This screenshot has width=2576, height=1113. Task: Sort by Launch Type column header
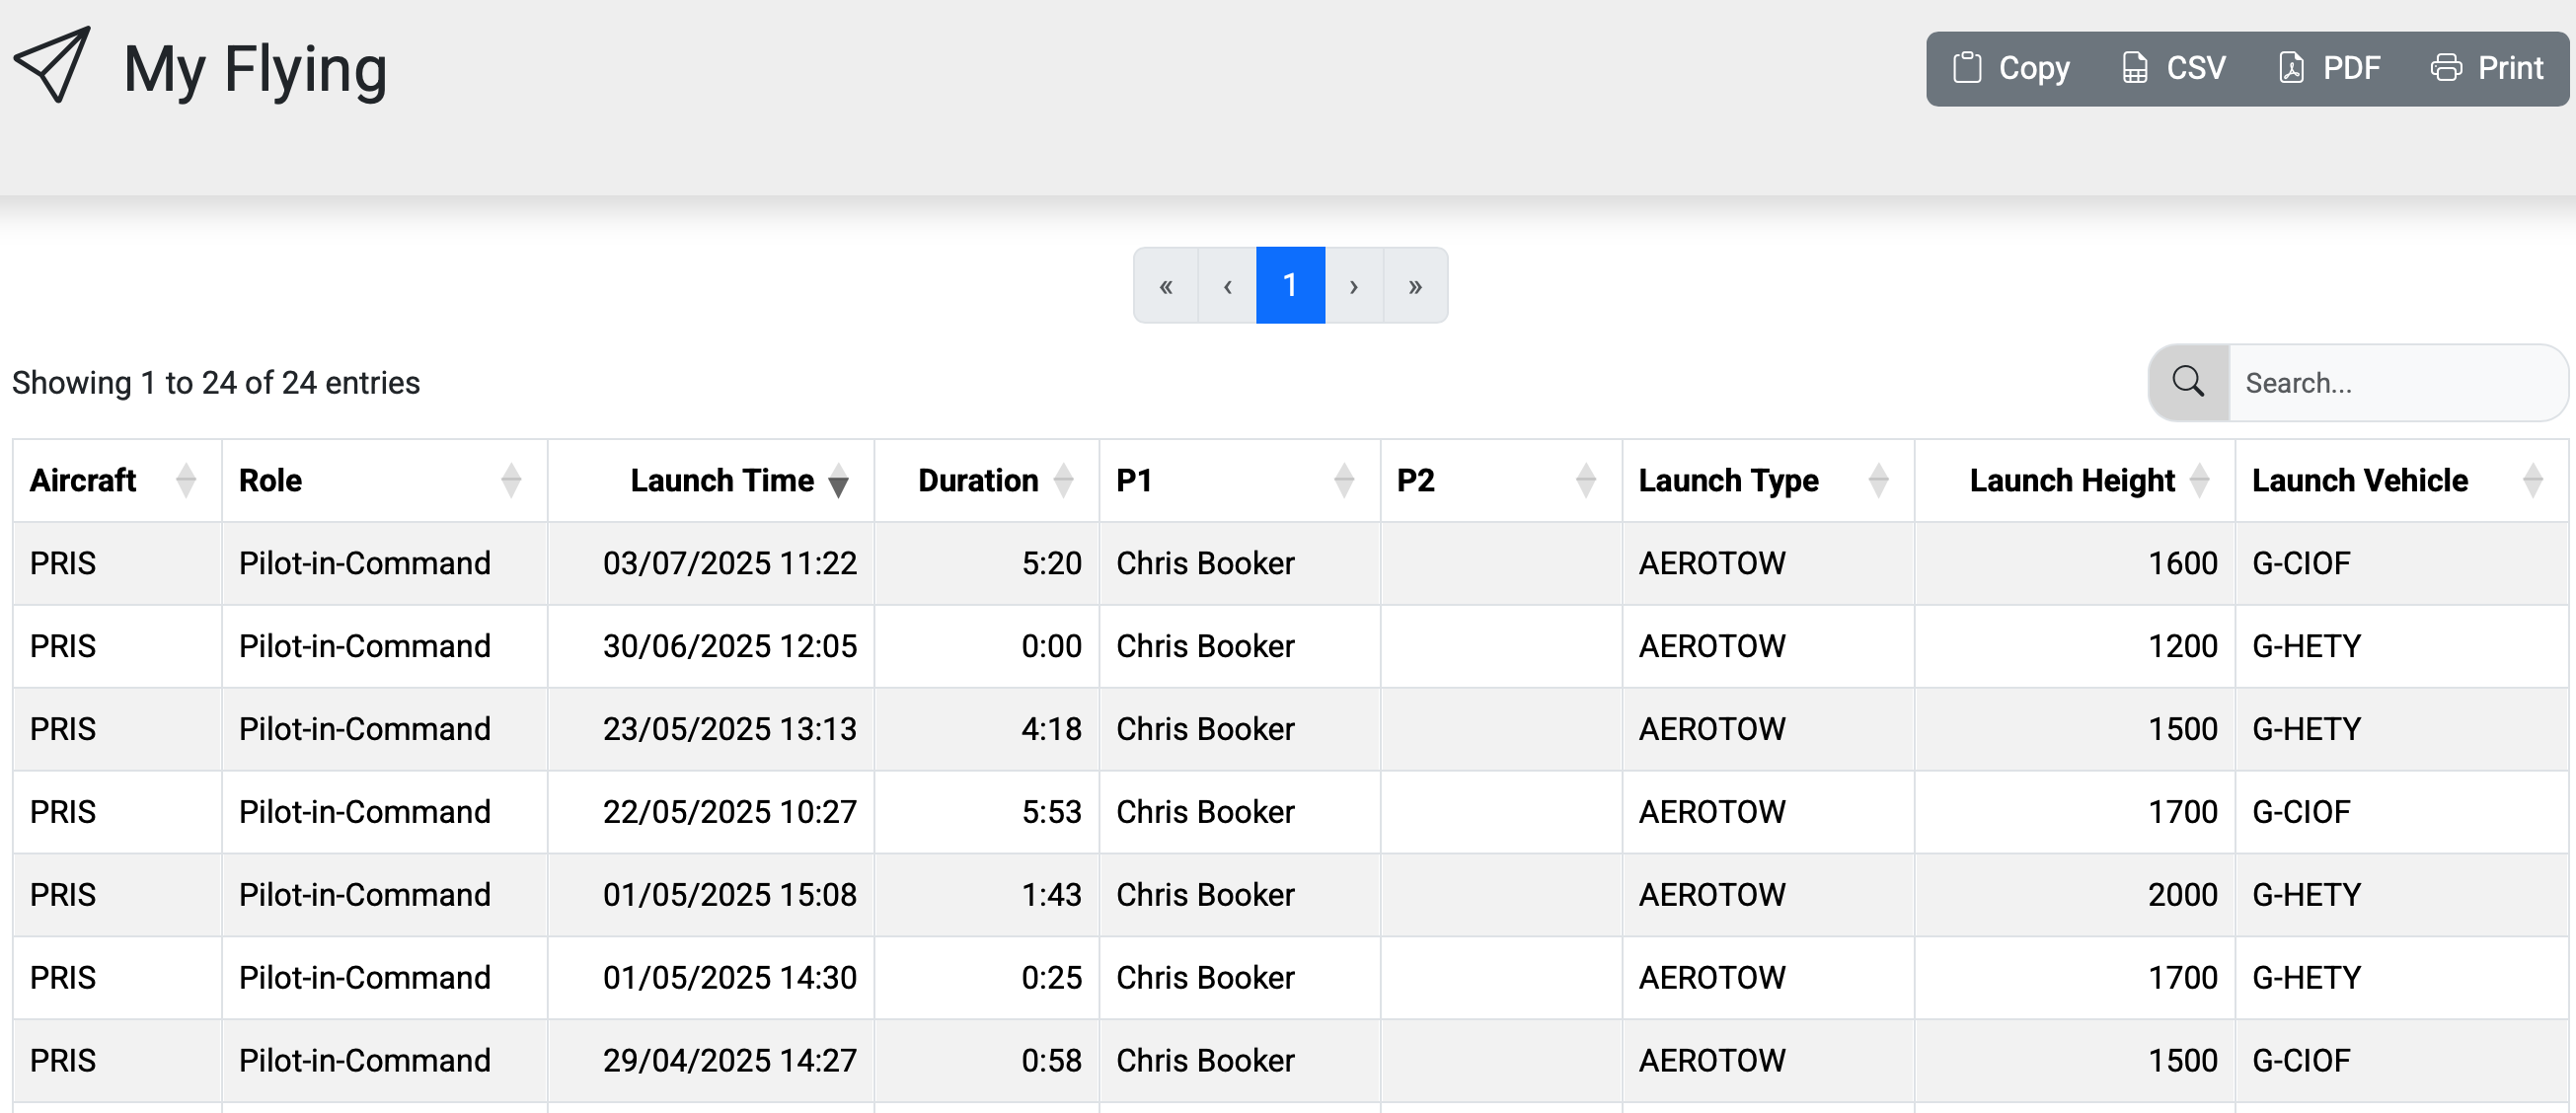click(1728, 481)
